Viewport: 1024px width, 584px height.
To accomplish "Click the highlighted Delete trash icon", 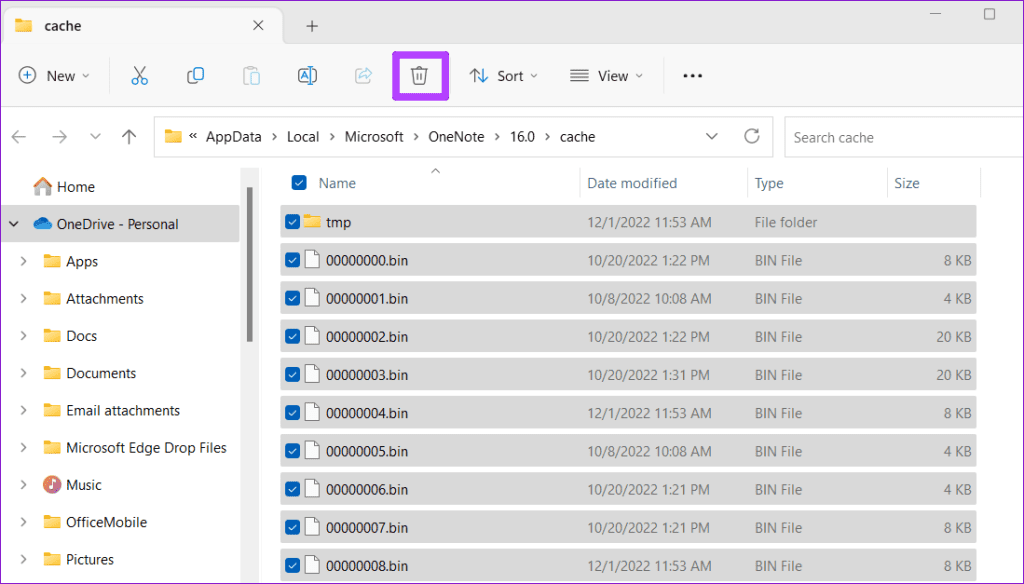I will point(419,75).
